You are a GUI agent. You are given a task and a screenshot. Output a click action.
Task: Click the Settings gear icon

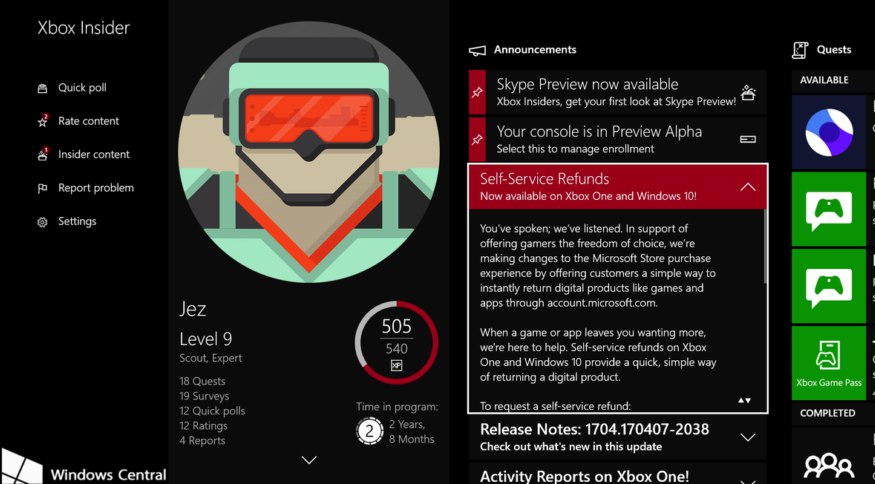[42, 222]
